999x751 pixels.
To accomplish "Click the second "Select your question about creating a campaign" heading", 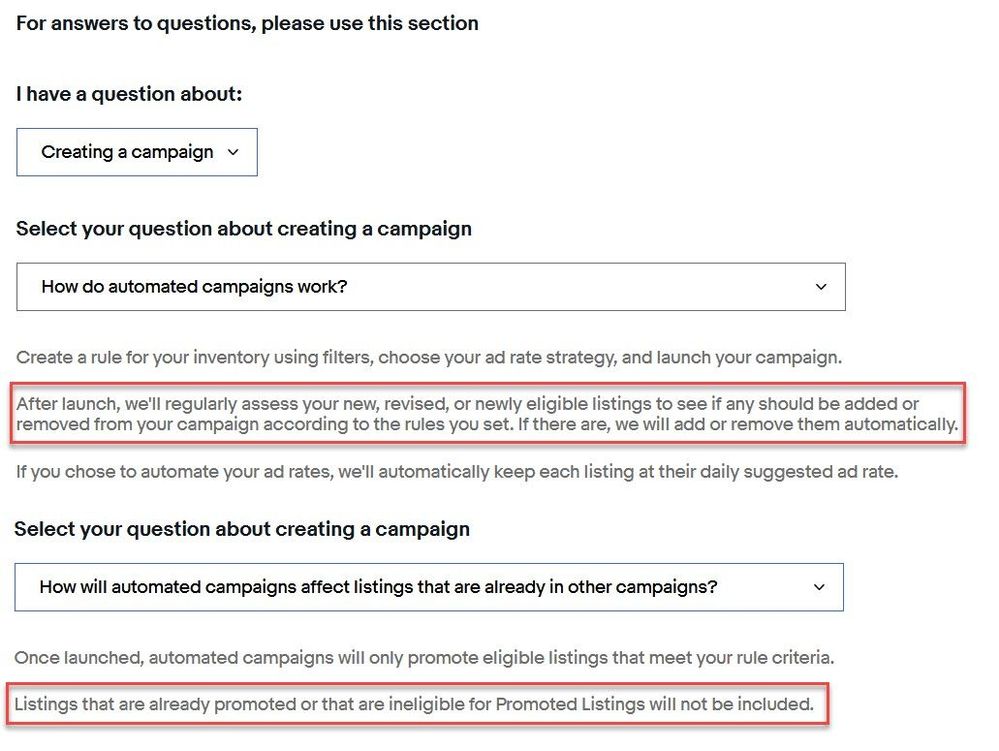I will [x=241, y=529].
